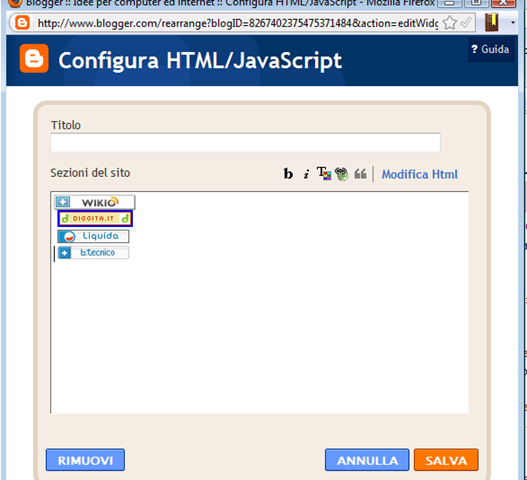Select the Liquida badge image
527x480 pixels.
[93, 236]
